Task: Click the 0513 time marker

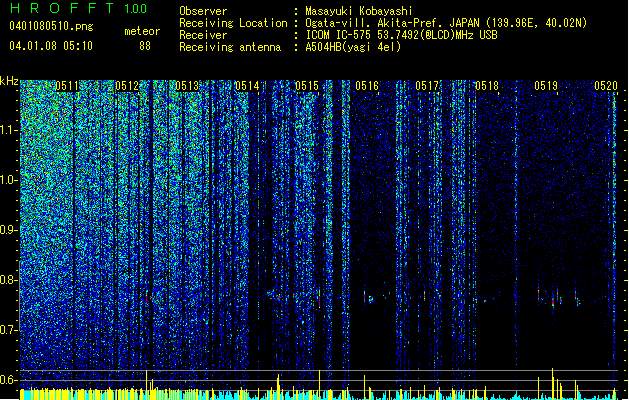Action: (187, 86)
